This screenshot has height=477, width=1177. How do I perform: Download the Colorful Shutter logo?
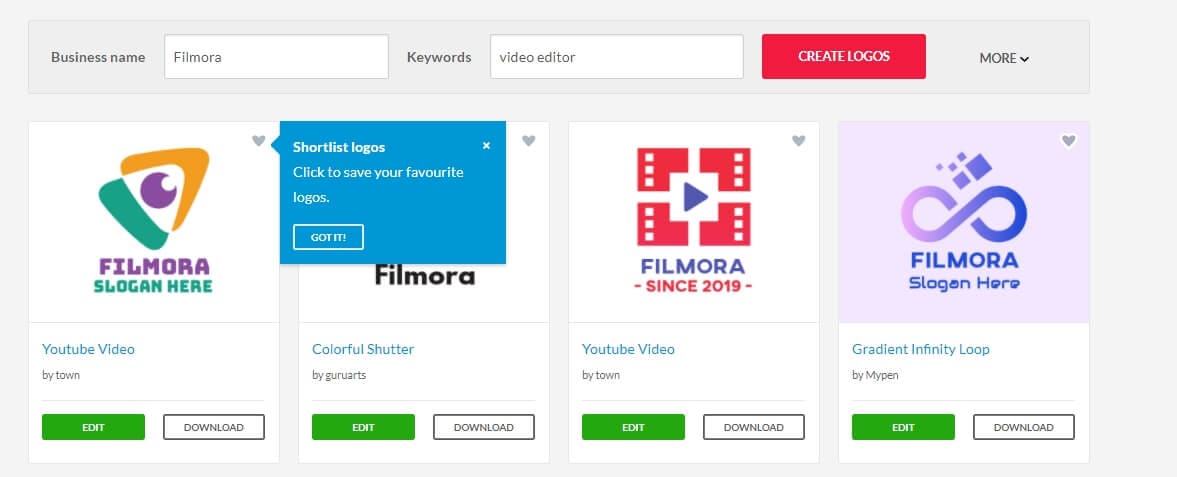483,427
